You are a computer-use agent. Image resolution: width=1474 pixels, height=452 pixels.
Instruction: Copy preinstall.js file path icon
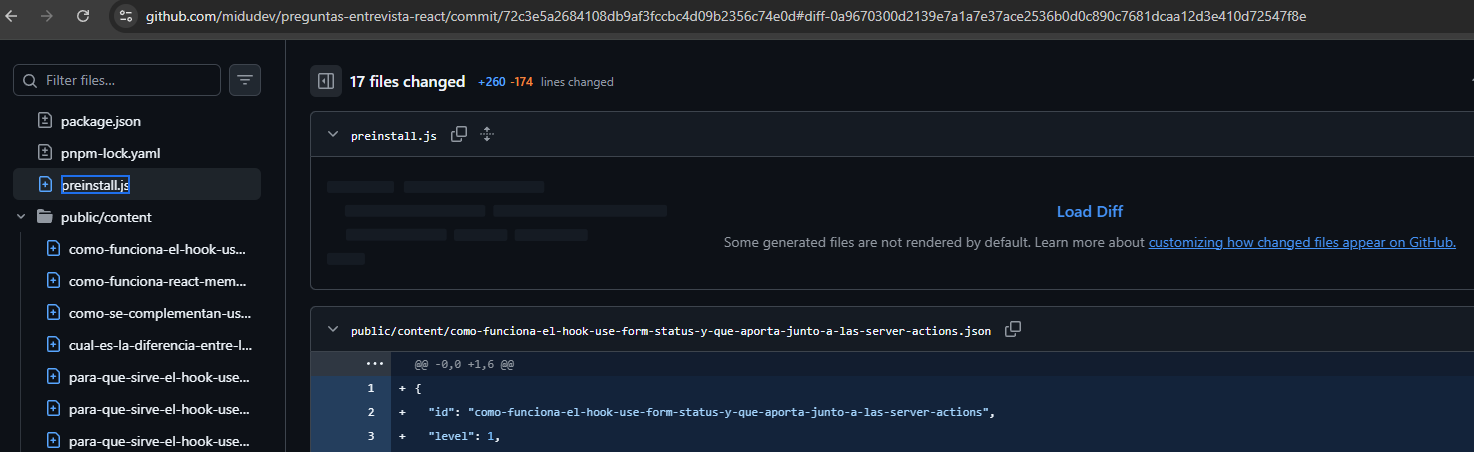pyautogui.click(x=459, y=134)
